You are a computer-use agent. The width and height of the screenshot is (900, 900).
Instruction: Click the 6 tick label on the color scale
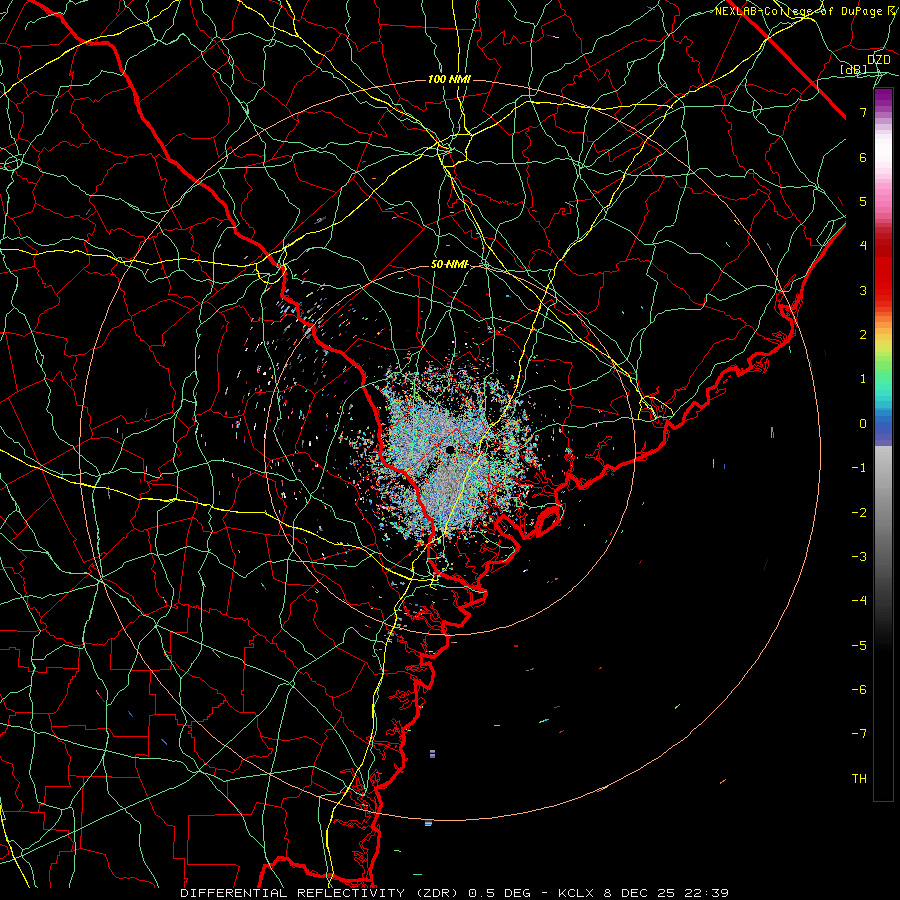863,157
